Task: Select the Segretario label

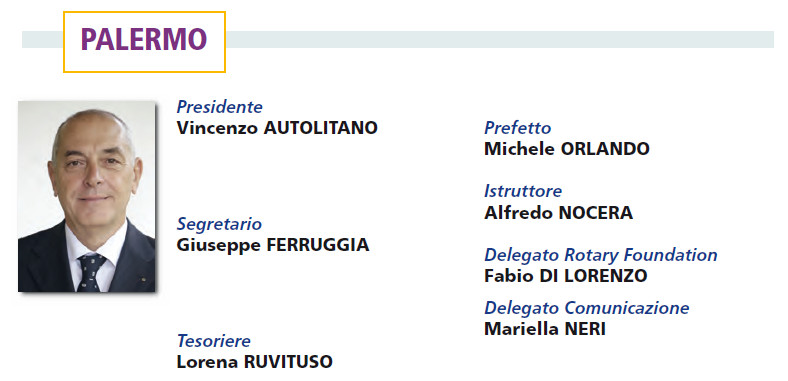Action: pos(219,224)
